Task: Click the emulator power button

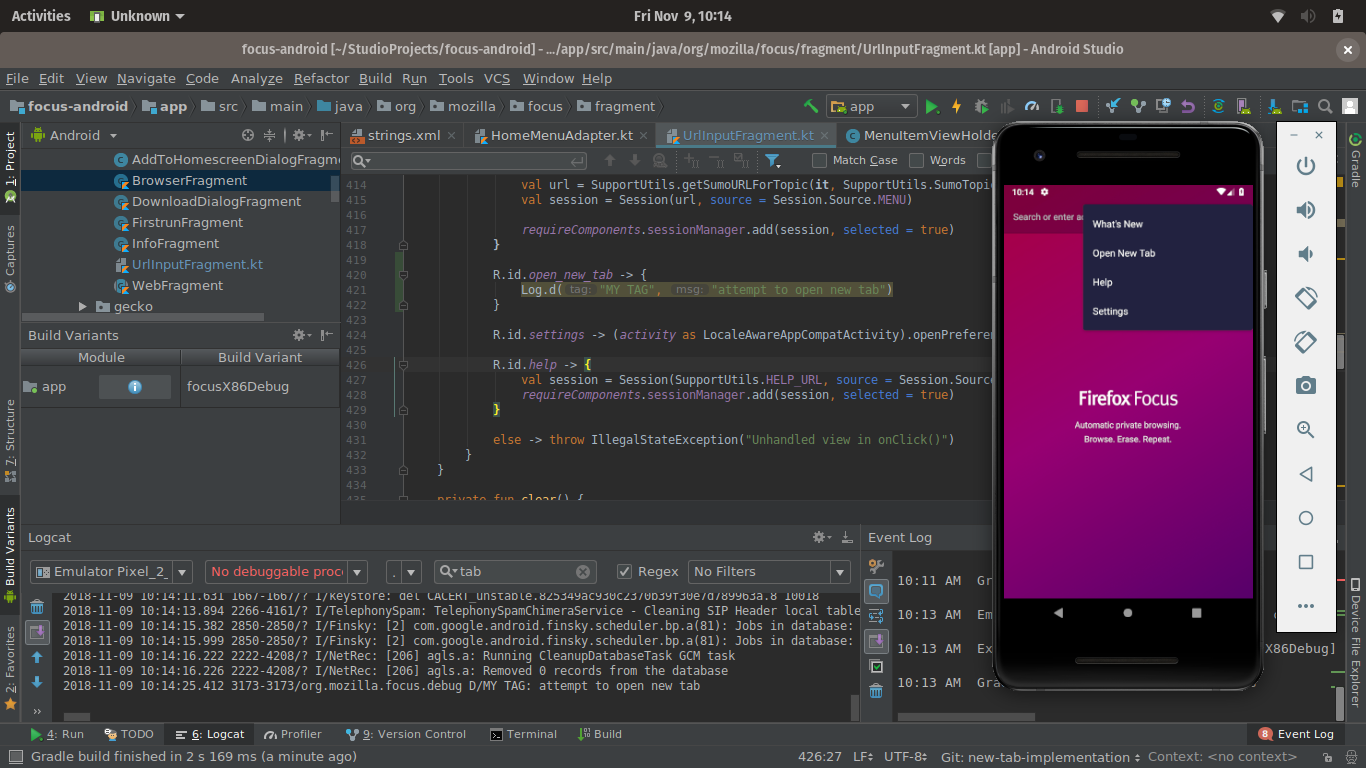Action: click(1305, 166)
